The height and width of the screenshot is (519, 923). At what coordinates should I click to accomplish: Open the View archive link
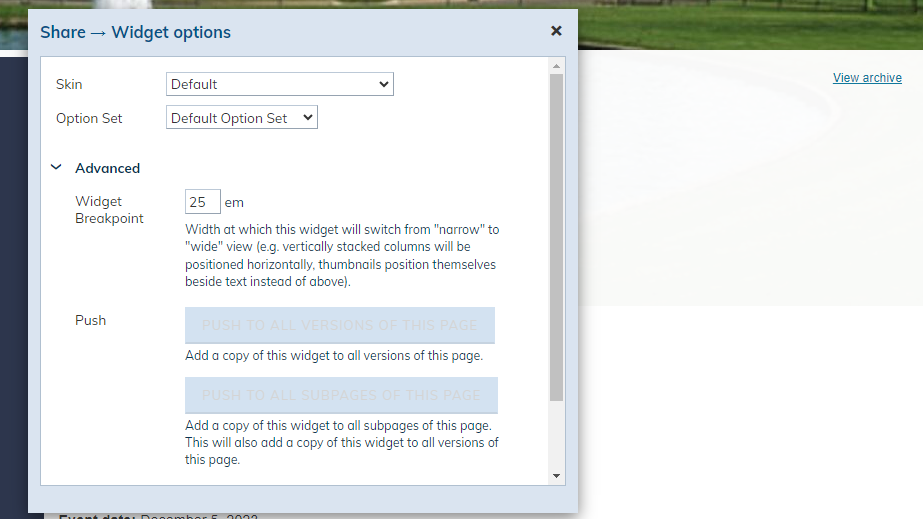867,78
